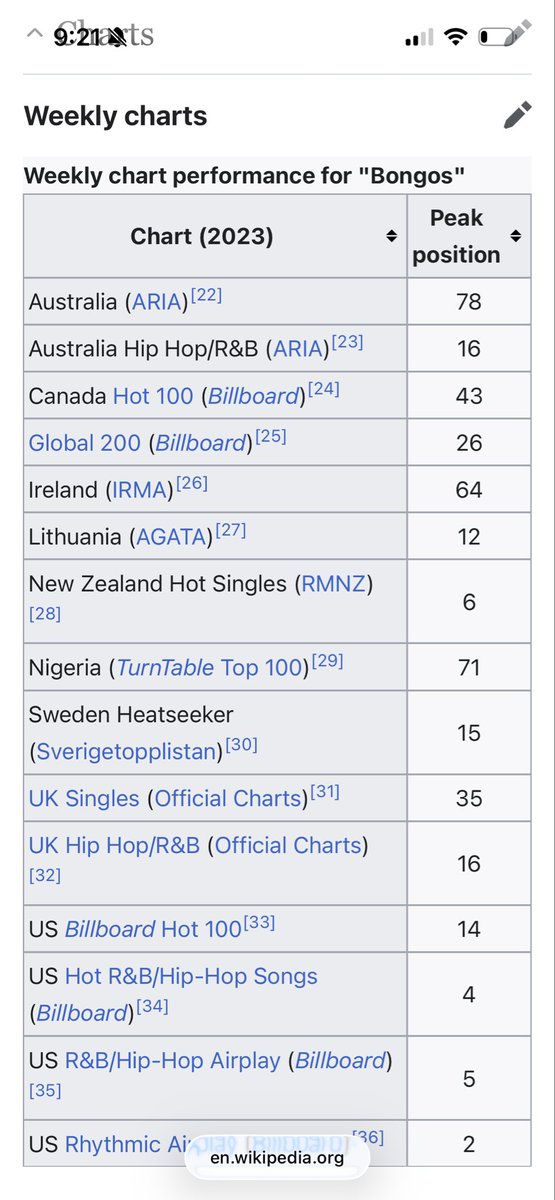Open Hot R&B/Hip-Hop Songs link

point(191,977)
